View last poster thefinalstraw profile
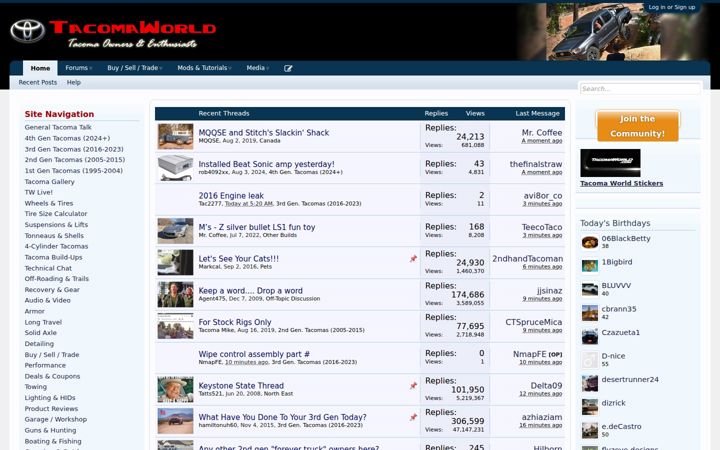720x450 pixels. (x=536, y=164)
